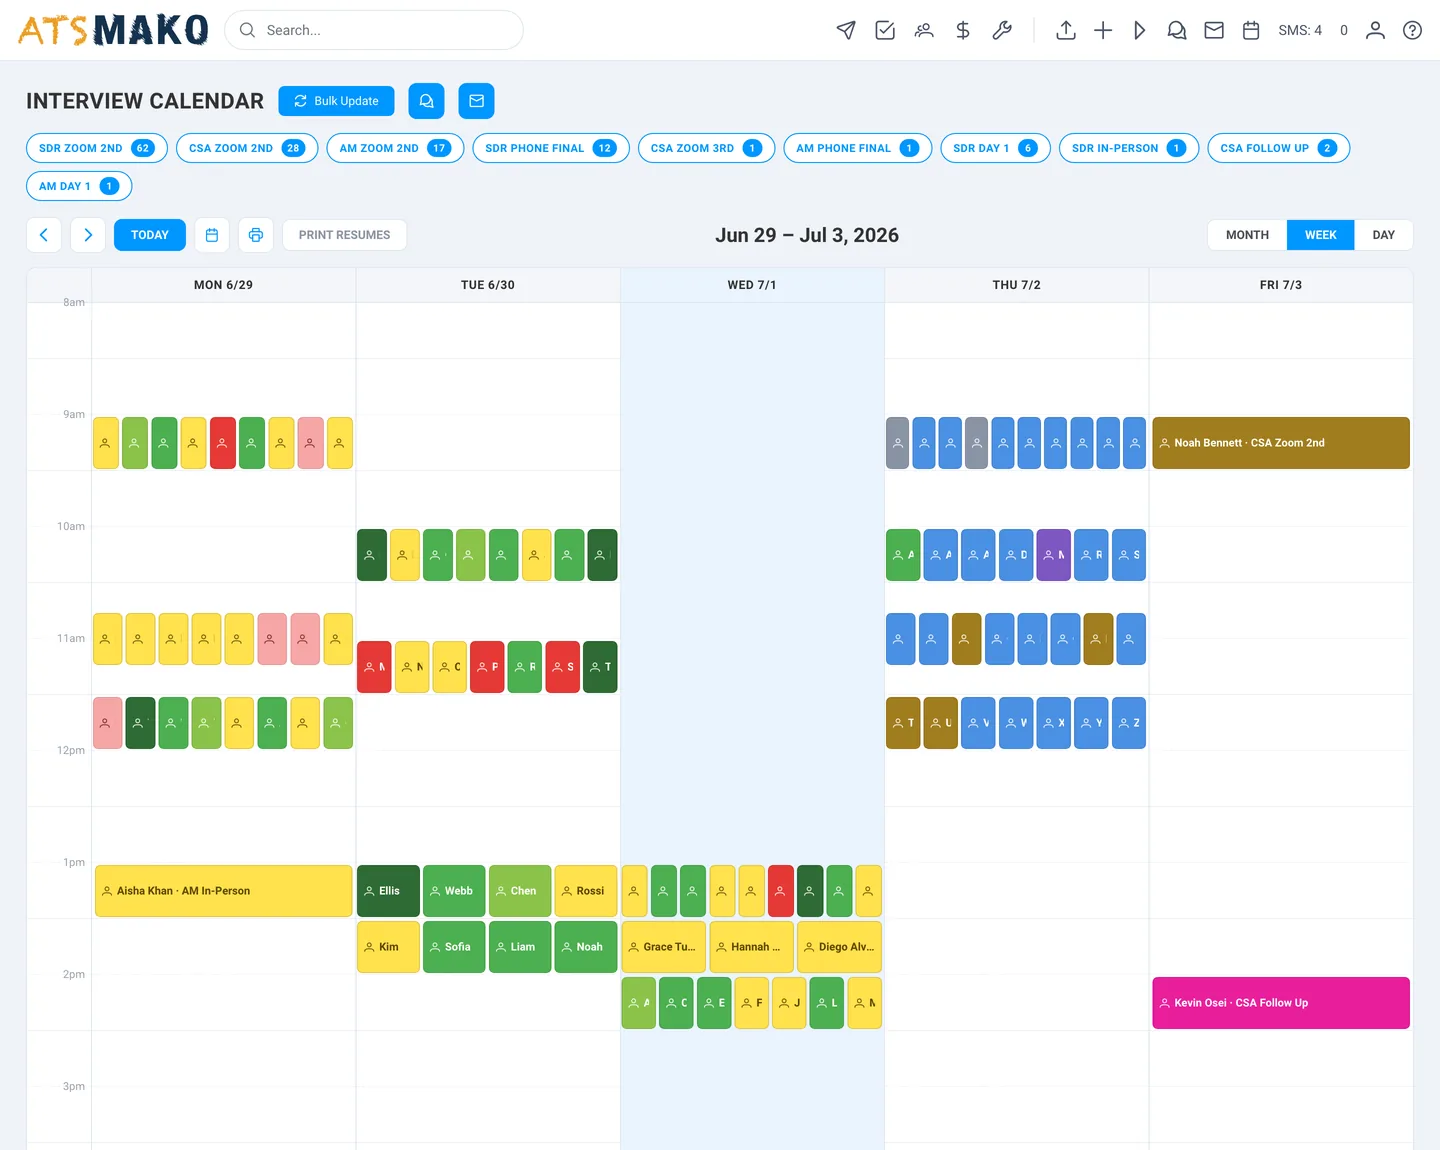The width and height of the screenshot is (1440, 1150).
Task: Open the Kim interview event
Action: coord(388,947)
